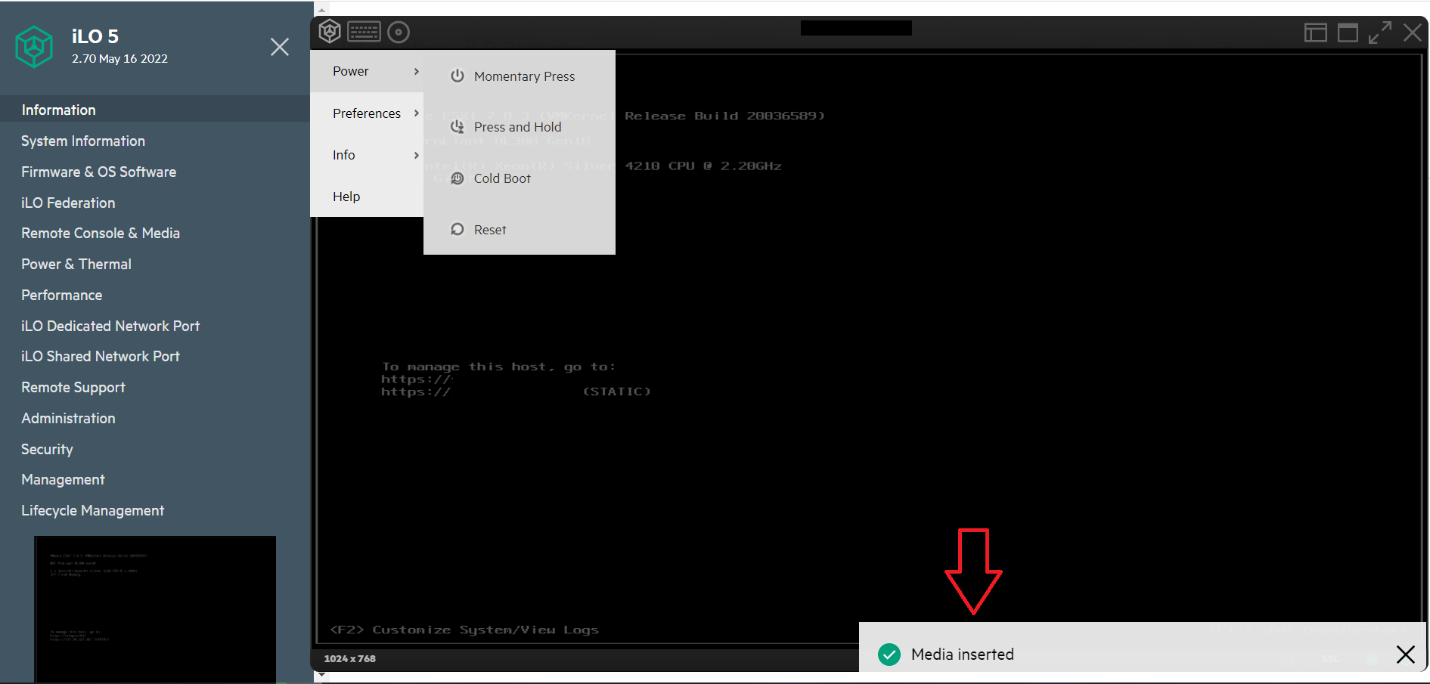Click the Reset icon
The width and height of the screenshot is (1430, 684).
click(x=457, y=229)
